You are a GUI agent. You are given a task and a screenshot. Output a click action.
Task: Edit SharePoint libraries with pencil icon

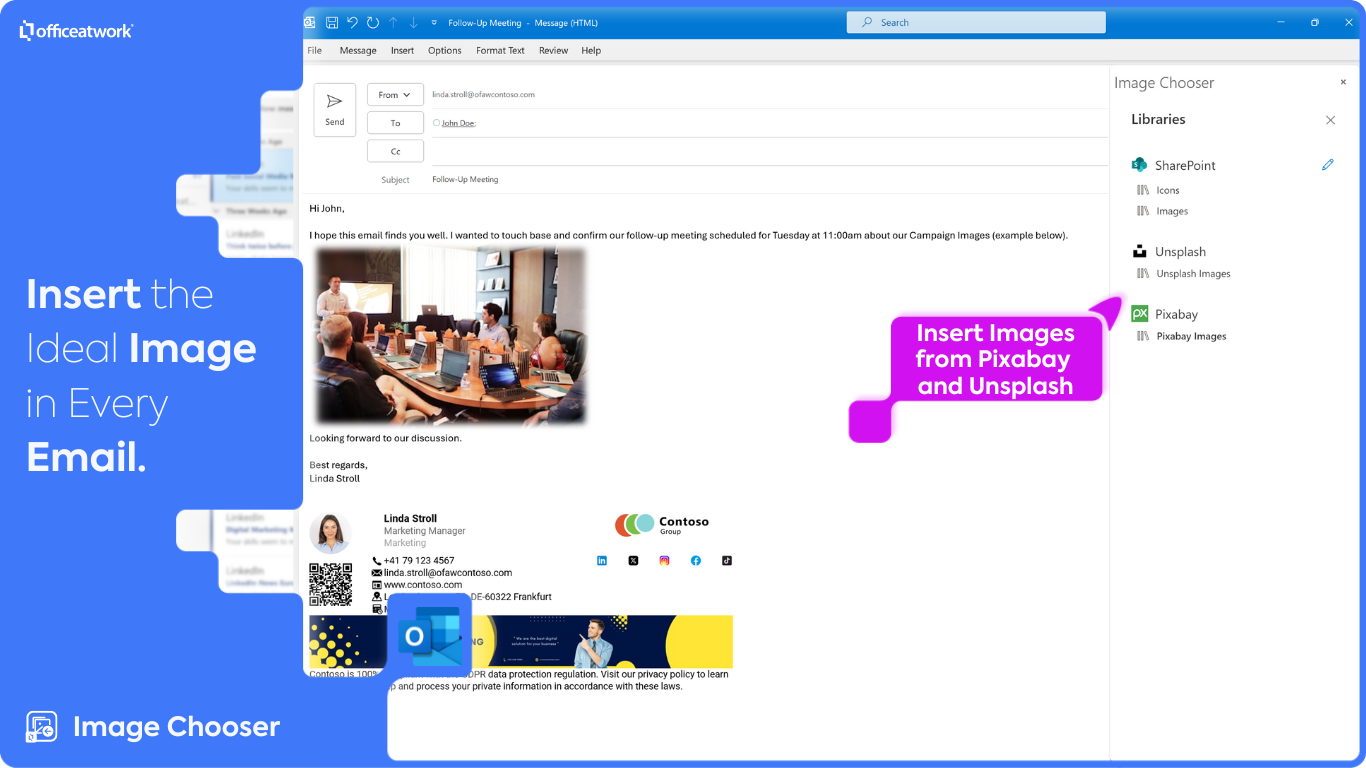click(x=1328, y=165)
